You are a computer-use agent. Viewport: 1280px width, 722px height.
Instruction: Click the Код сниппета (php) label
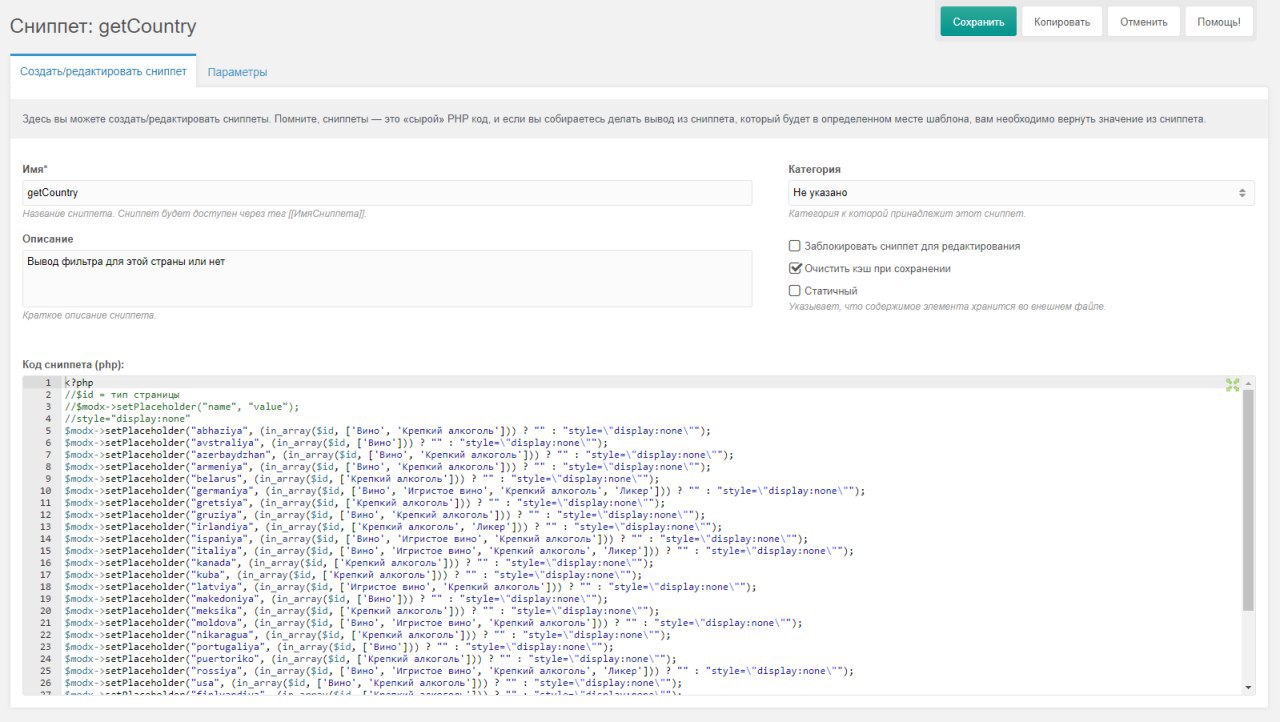(73, 366)
